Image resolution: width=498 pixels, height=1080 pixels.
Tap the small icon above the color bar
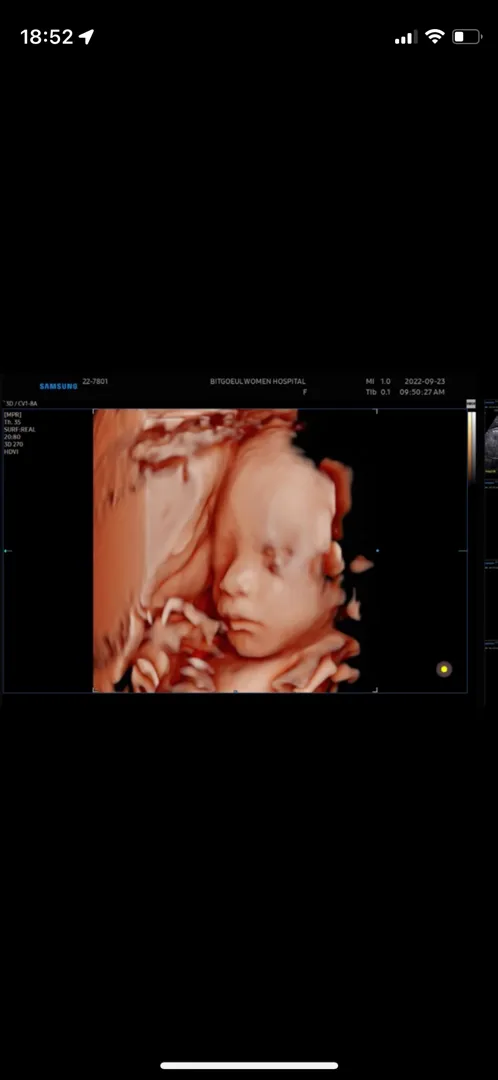coord(471,404)
